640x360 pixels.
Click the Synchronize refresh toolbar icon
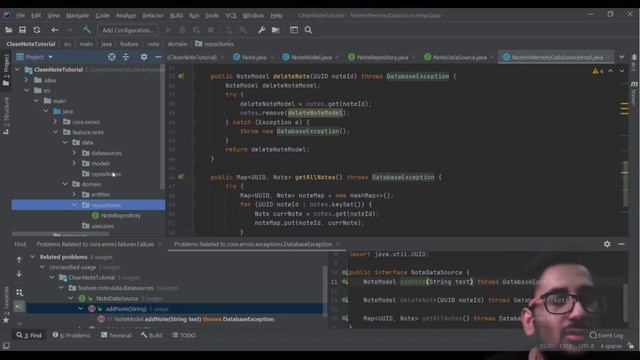click(37, 30)
